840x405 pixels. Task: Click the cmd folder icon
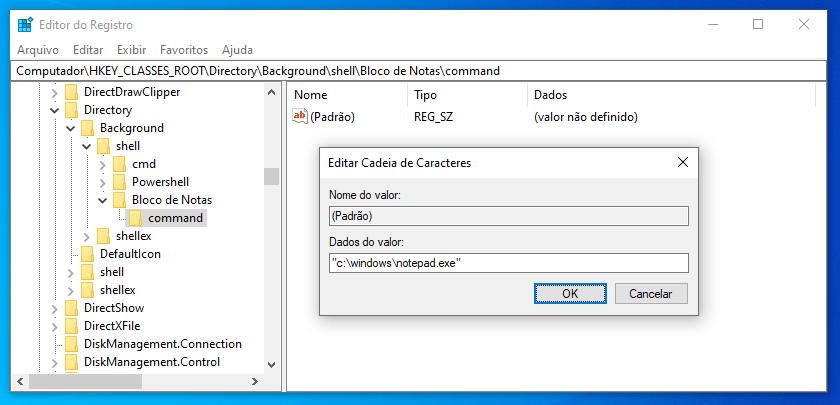pyautogui.click(x=119, y=163)
